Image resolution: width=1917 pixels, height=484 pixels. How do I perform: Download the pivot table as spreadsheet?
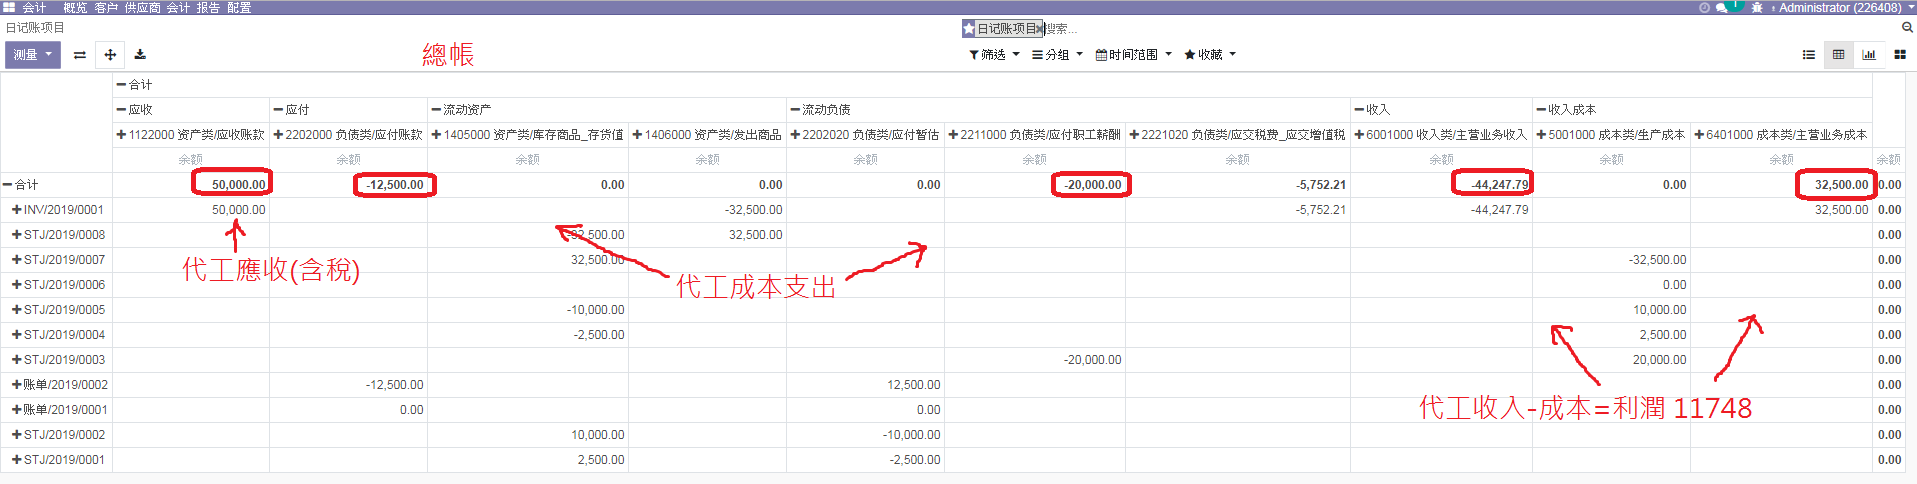[x=140, y=55]
